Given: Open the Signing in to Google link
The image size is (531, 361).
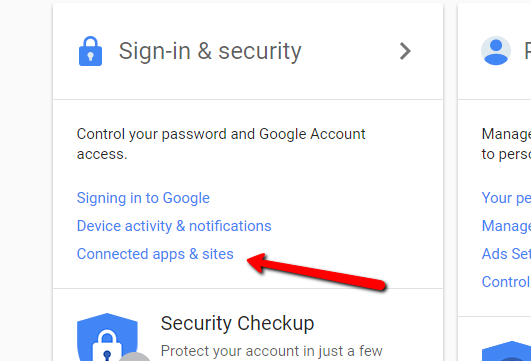Looking at the screenshot, I should 143,198.
